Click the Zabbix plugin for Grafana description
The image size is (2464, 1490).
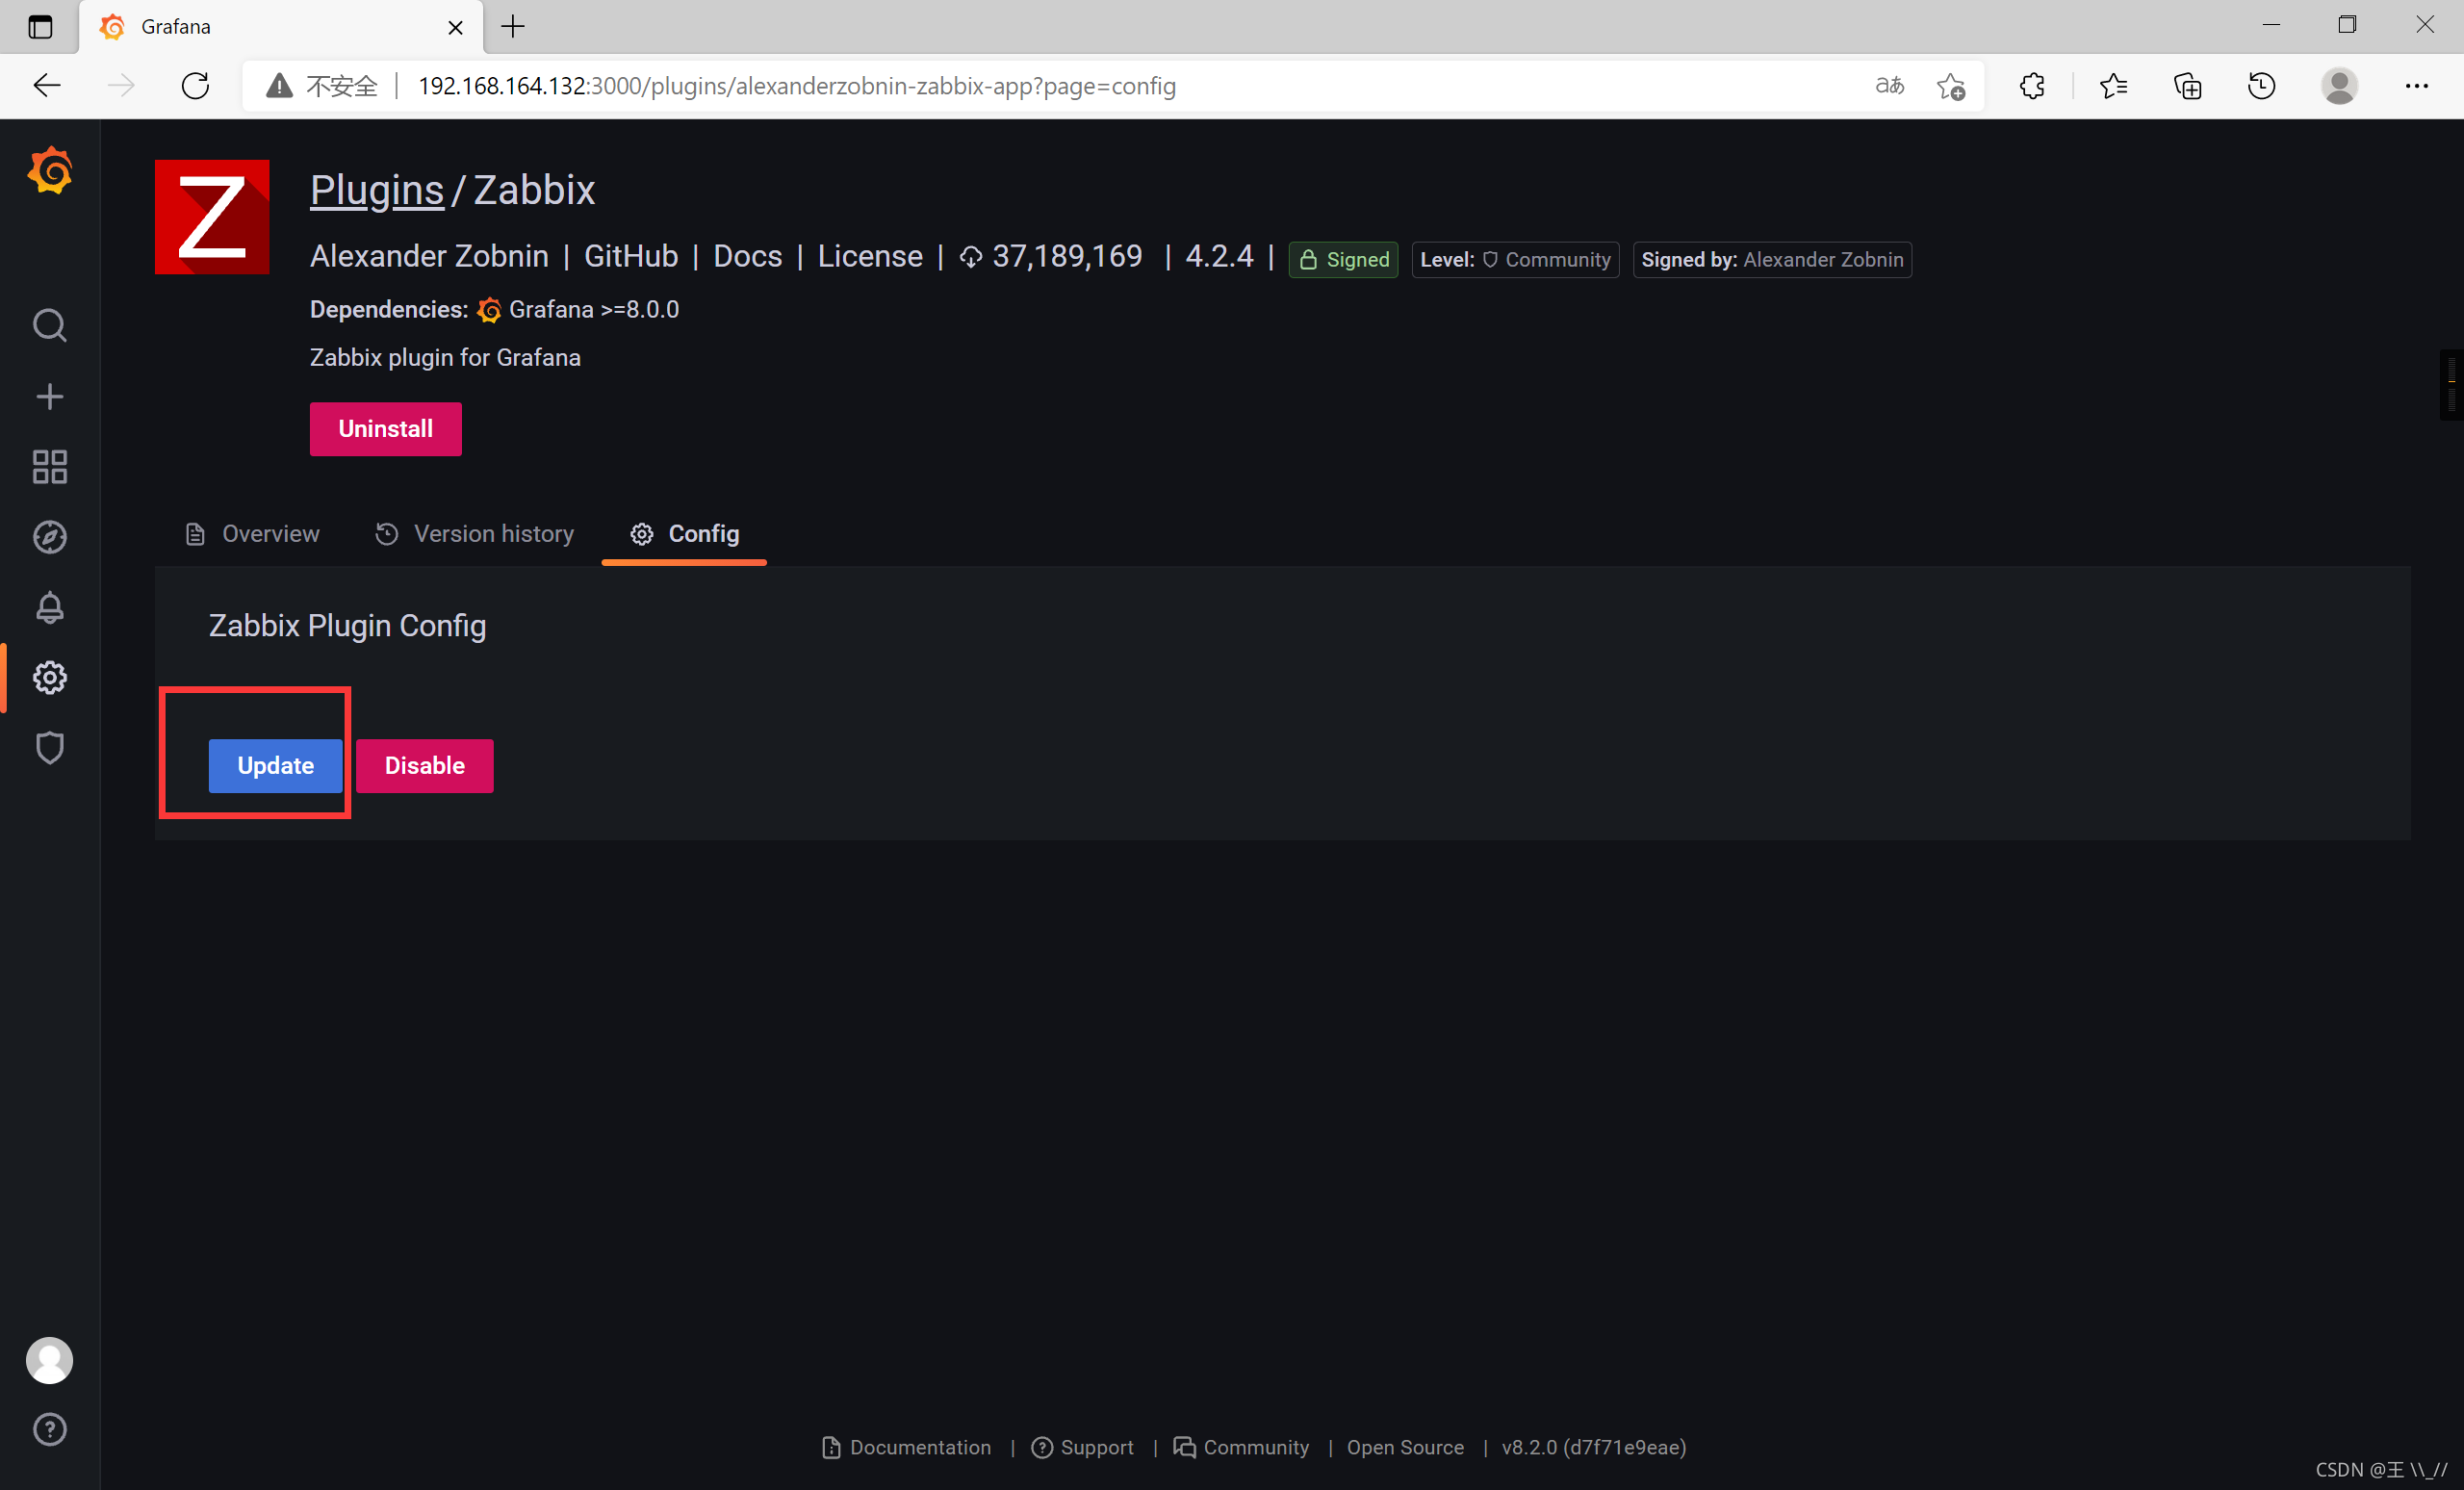(445, 358)
